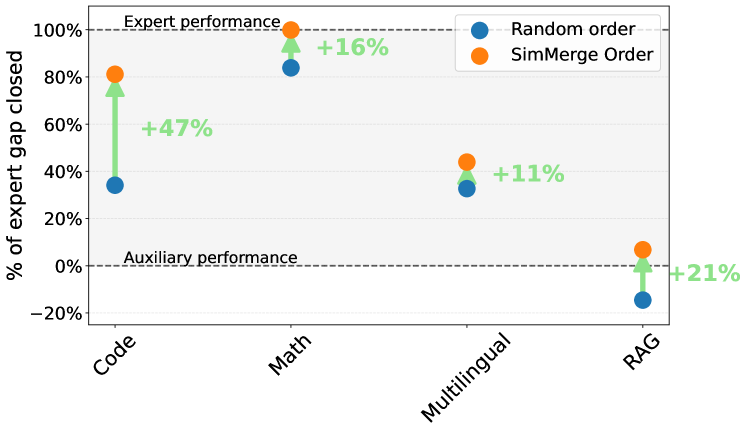Click the orange SimMerge dot for Math
The image size is (747, 433).
coord(291,30)
